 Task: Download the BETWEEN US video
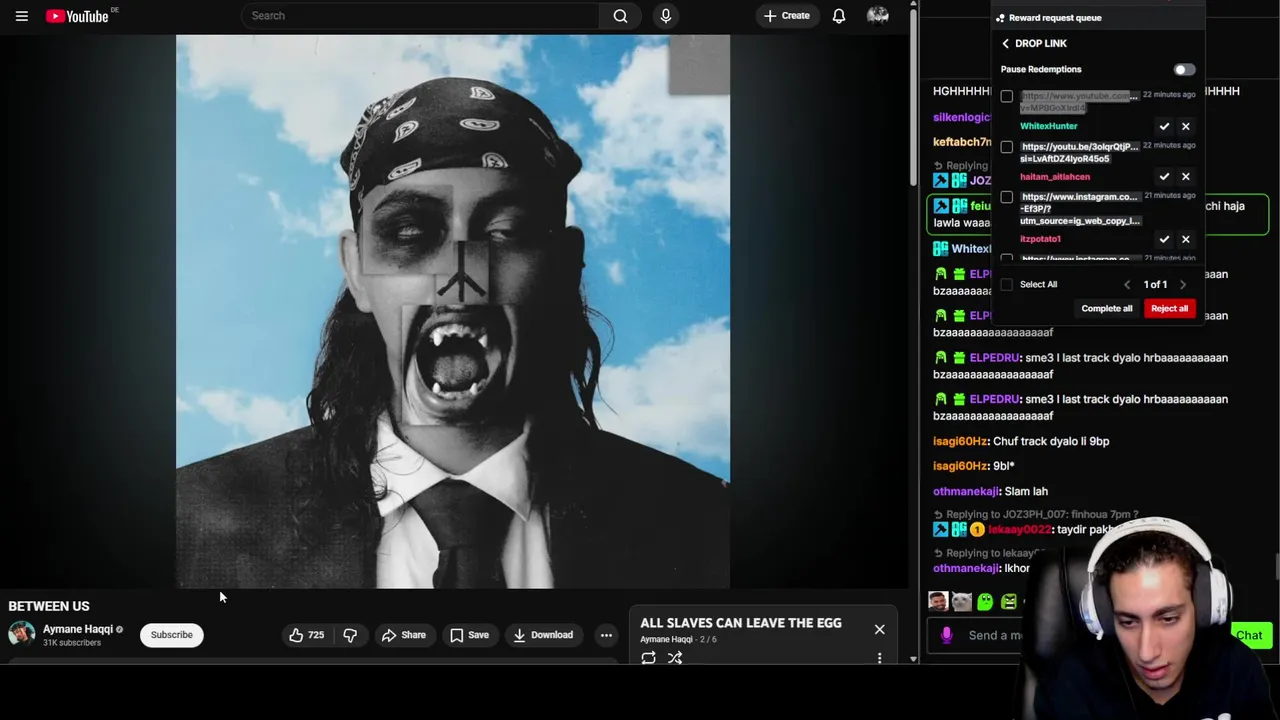tap(543, 635)
